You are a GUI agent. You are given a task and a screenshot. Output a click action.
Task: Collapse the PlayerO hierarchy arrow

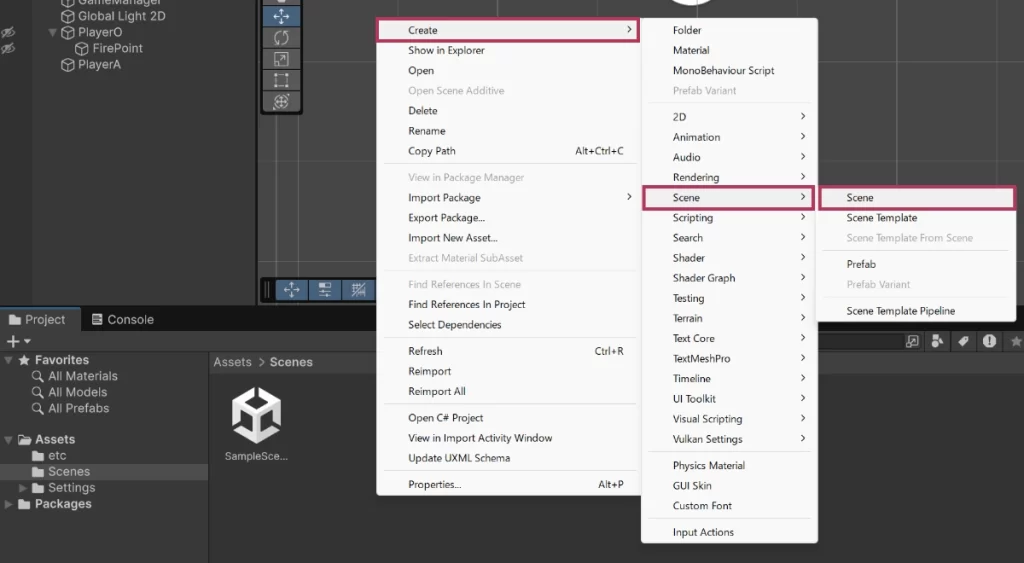pos(53,33)
